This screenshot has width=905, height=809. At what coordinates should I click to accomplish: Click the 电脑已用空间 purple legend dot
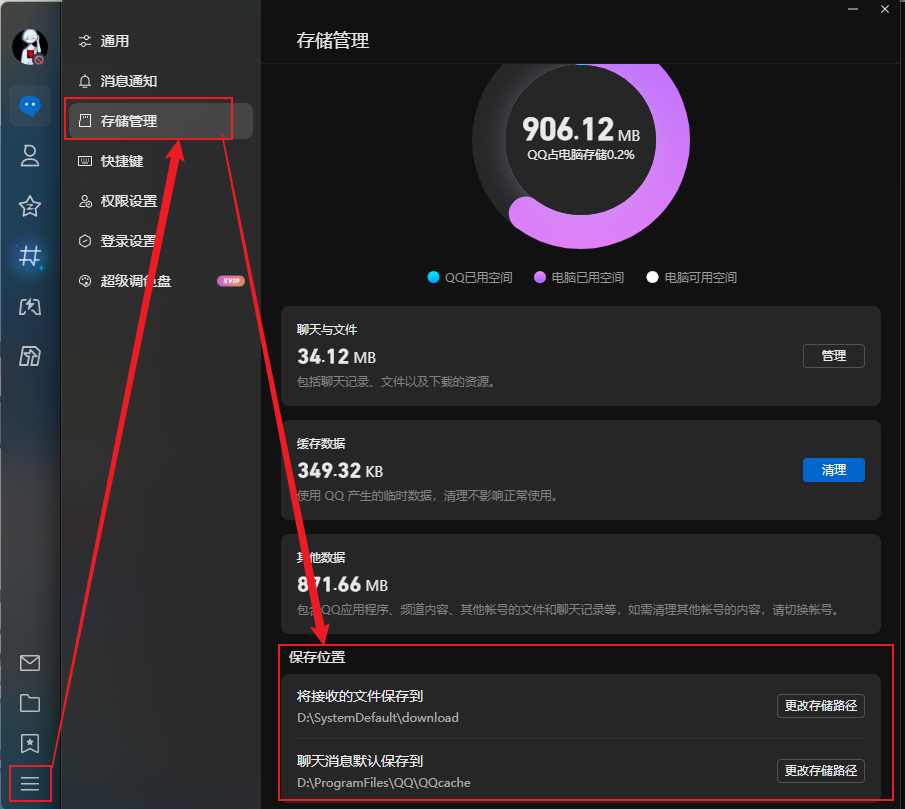[x=540, y=277]
